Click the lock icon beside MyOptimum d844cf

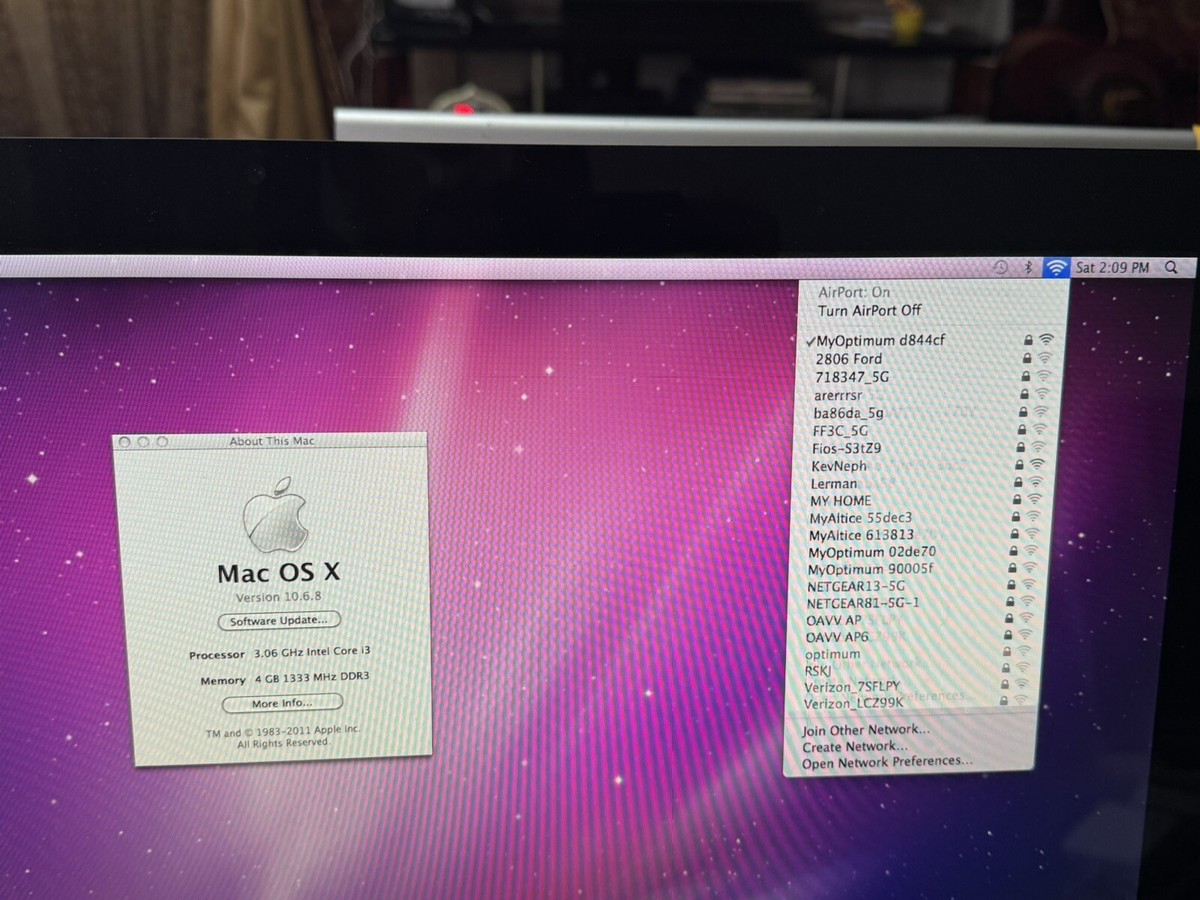[1028, 340]
